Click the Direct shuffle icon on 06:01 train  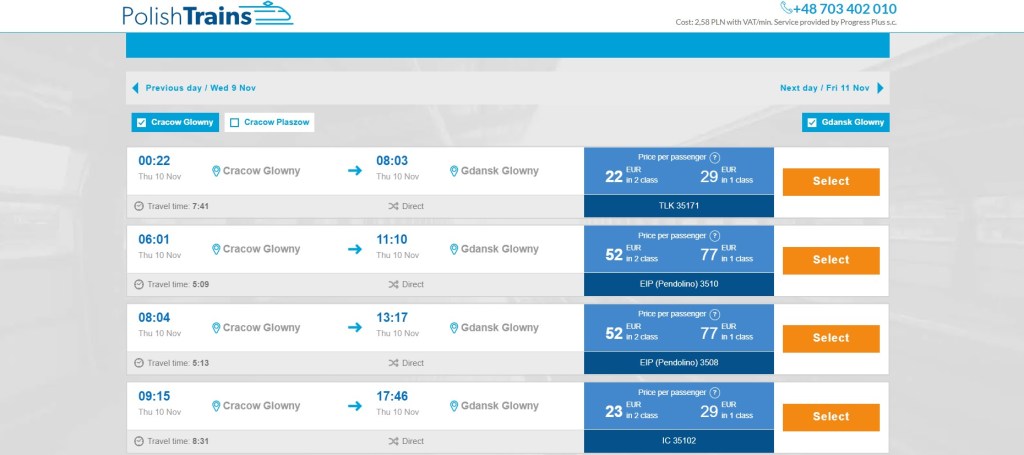click(393, 284)
